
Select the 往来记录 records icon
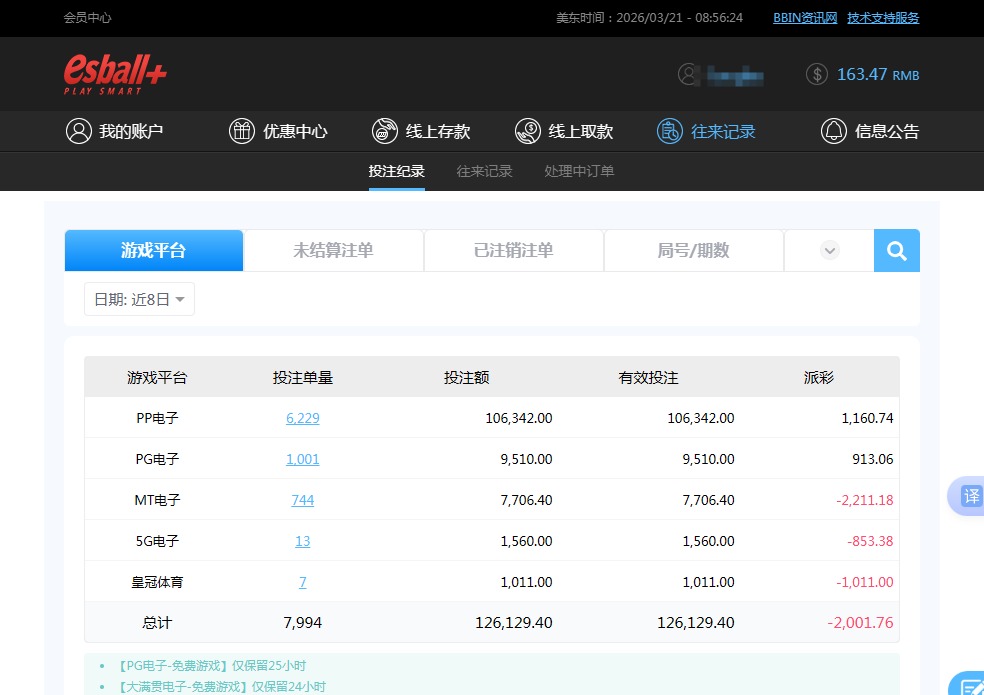[669, 131]
